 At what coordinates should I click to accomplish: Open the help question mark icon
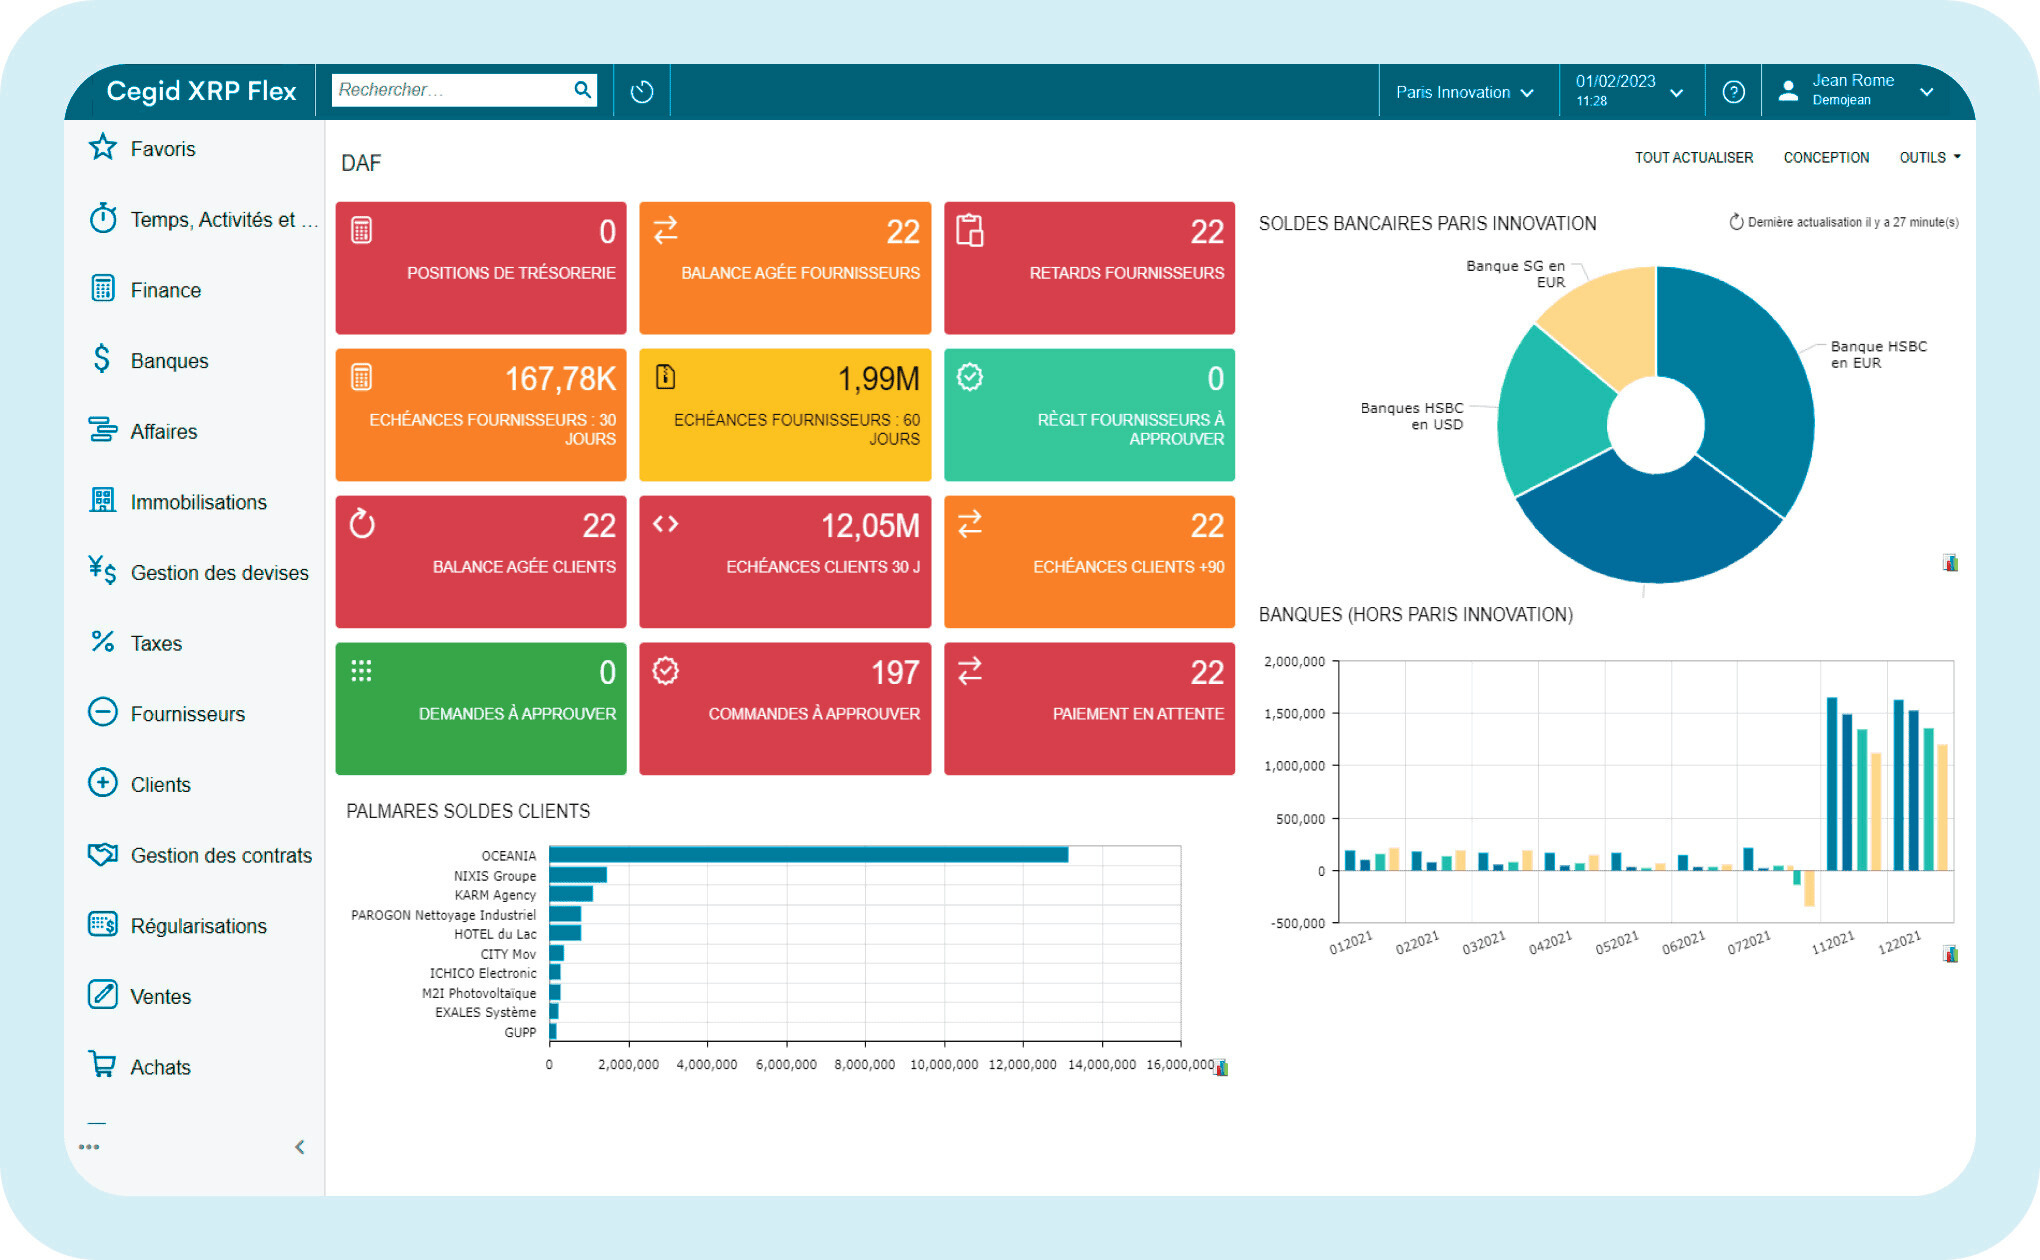point(1734,92)
